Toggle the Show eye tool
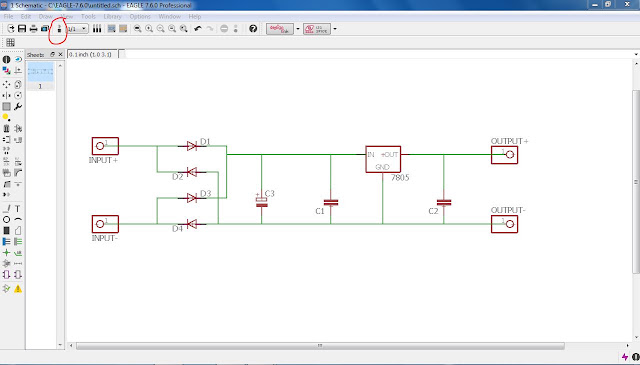The width and height of the screenshot is (640, 365). click(18, 60)
